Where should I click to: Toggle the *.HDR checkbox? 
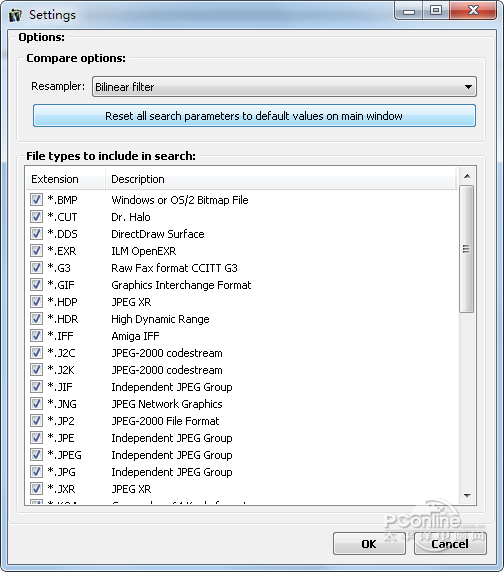pos(36,319)
